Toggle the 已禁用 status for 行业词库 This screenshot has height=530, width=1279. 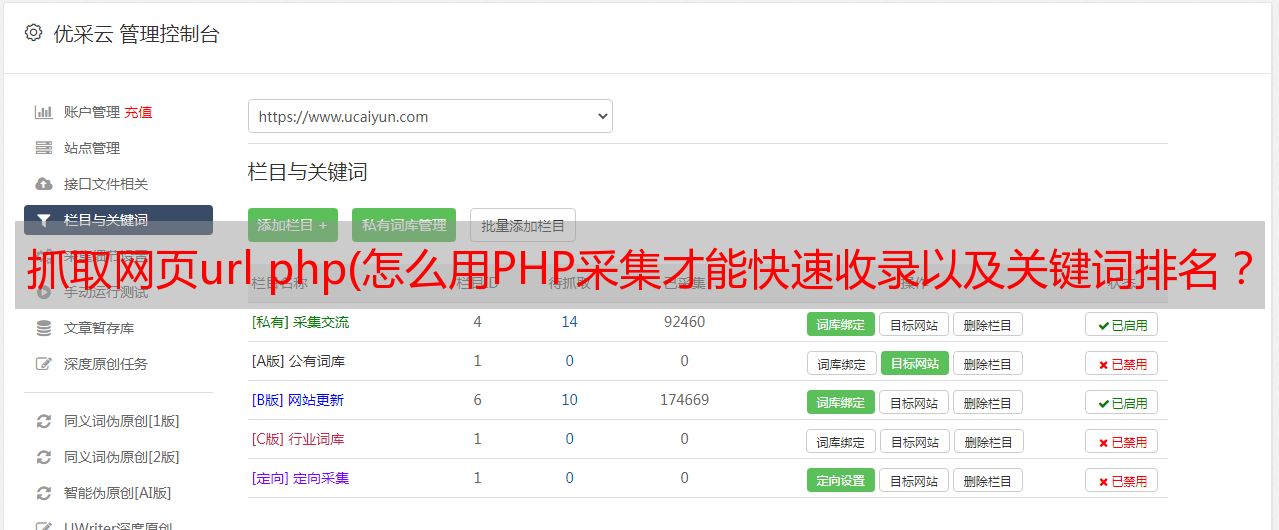click(1121, 441)
